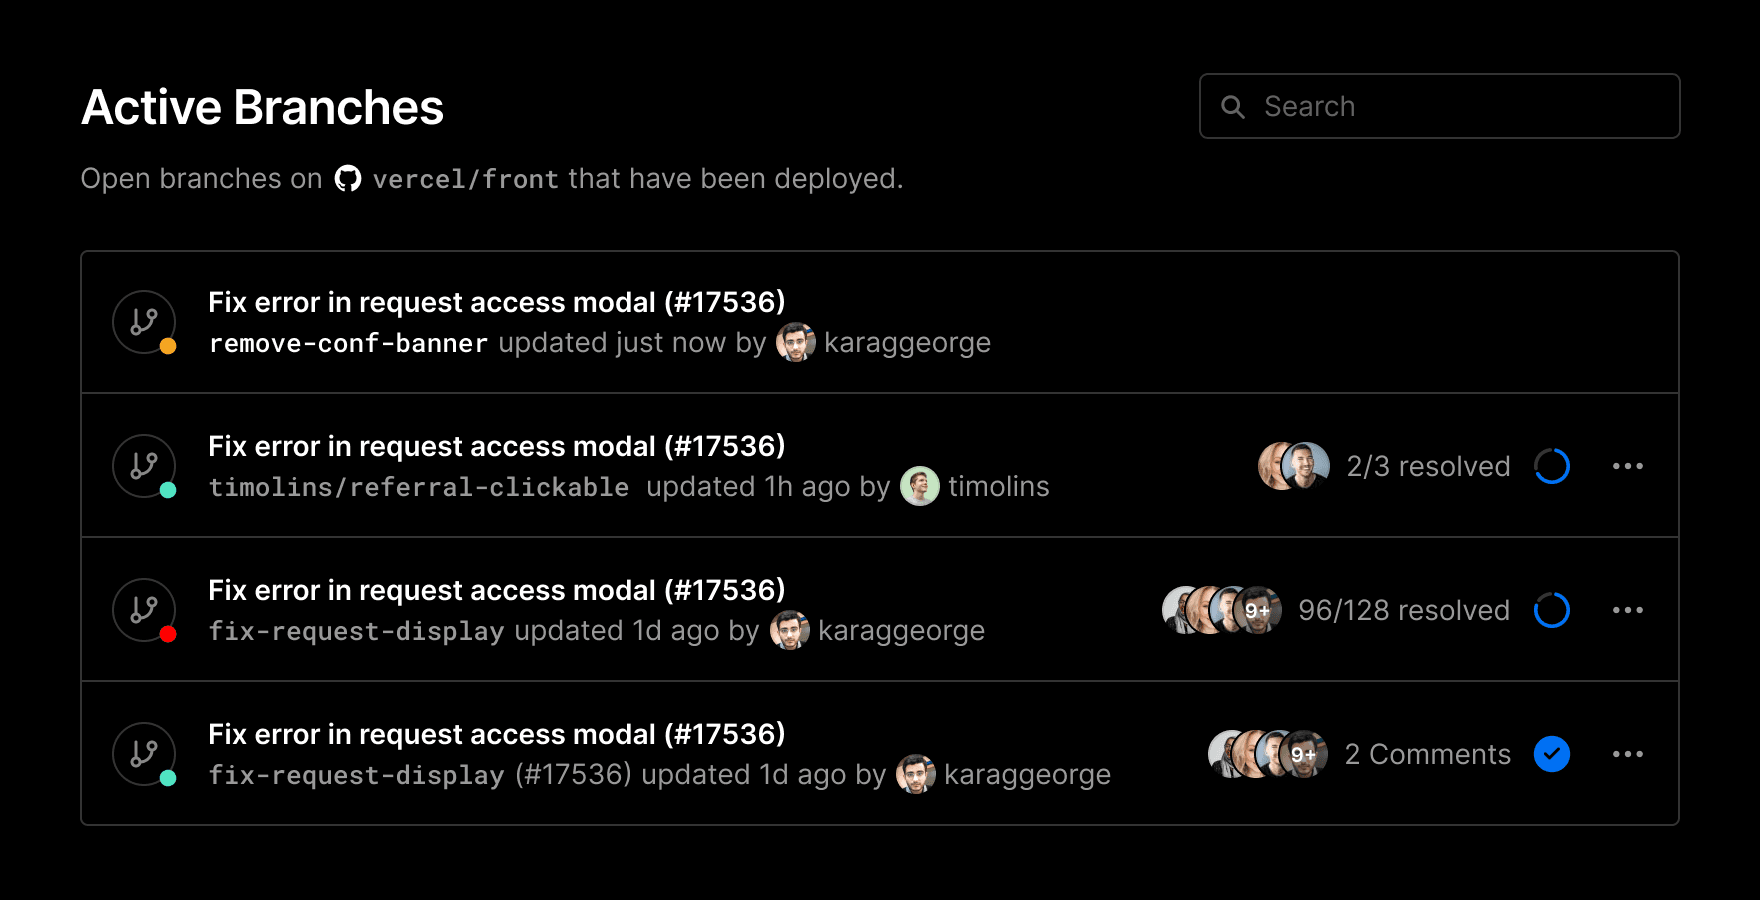Click karaggeorge avatar in remove-conf-banner row

coord(796,343)
